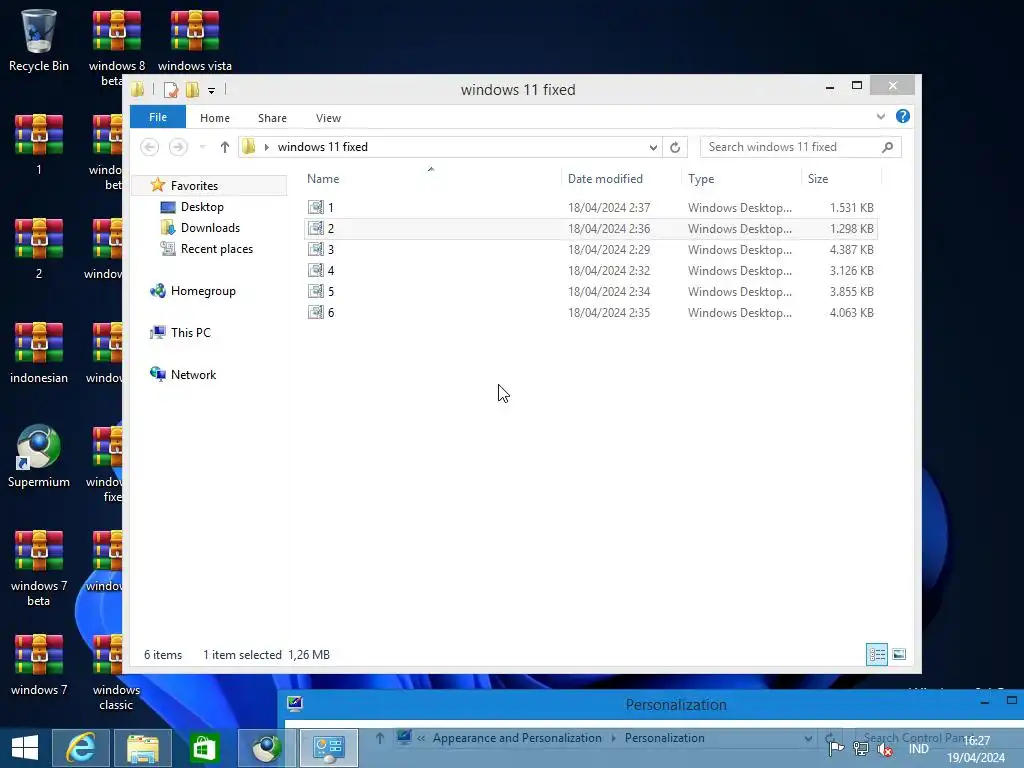Click the 4.387 KB size cell
This screenshot has height=768, width=1024.
point(852,249)
